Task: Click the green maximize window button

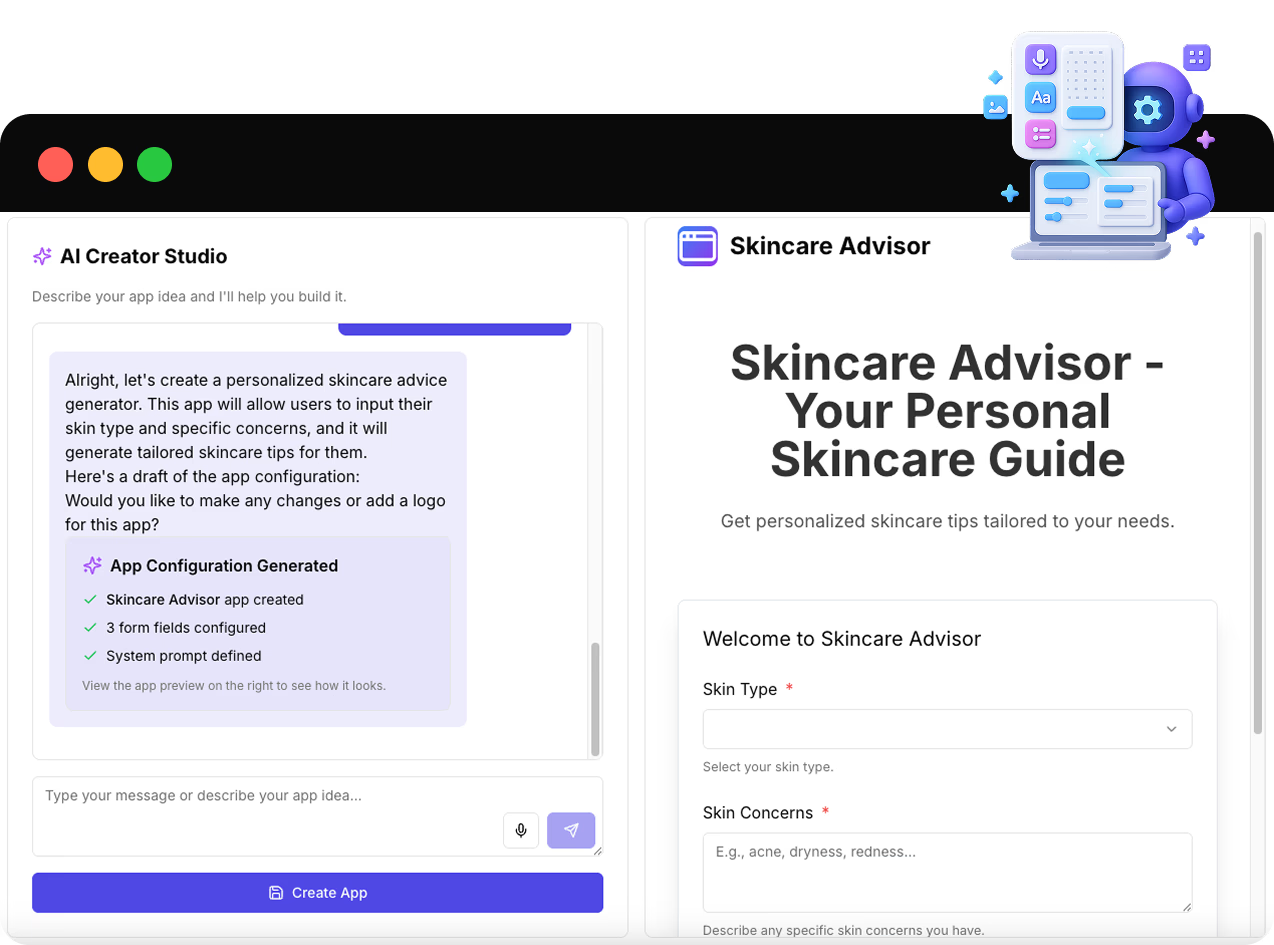Action: click(154, 164)
